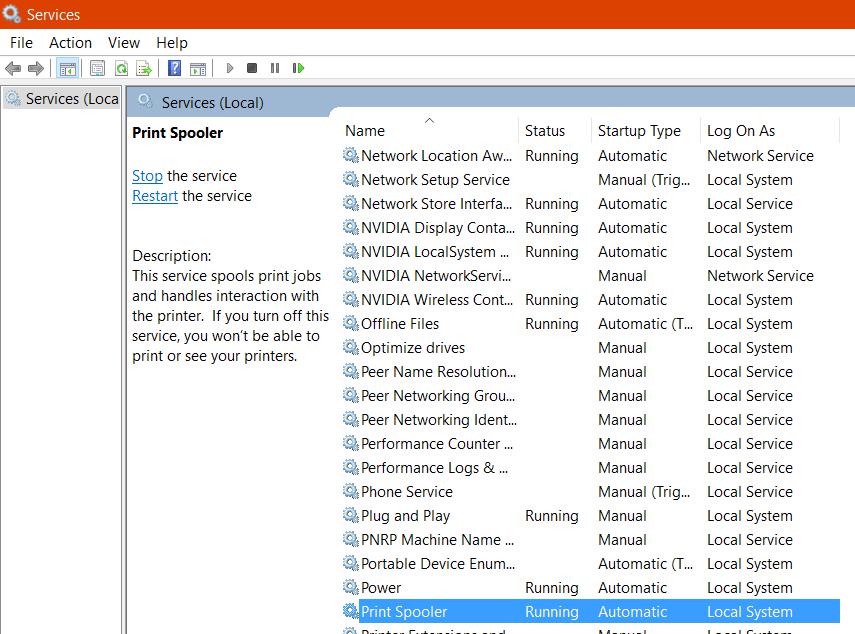Sort services by the Name column header
Viewport: 855px width, 634px height.
365,131
